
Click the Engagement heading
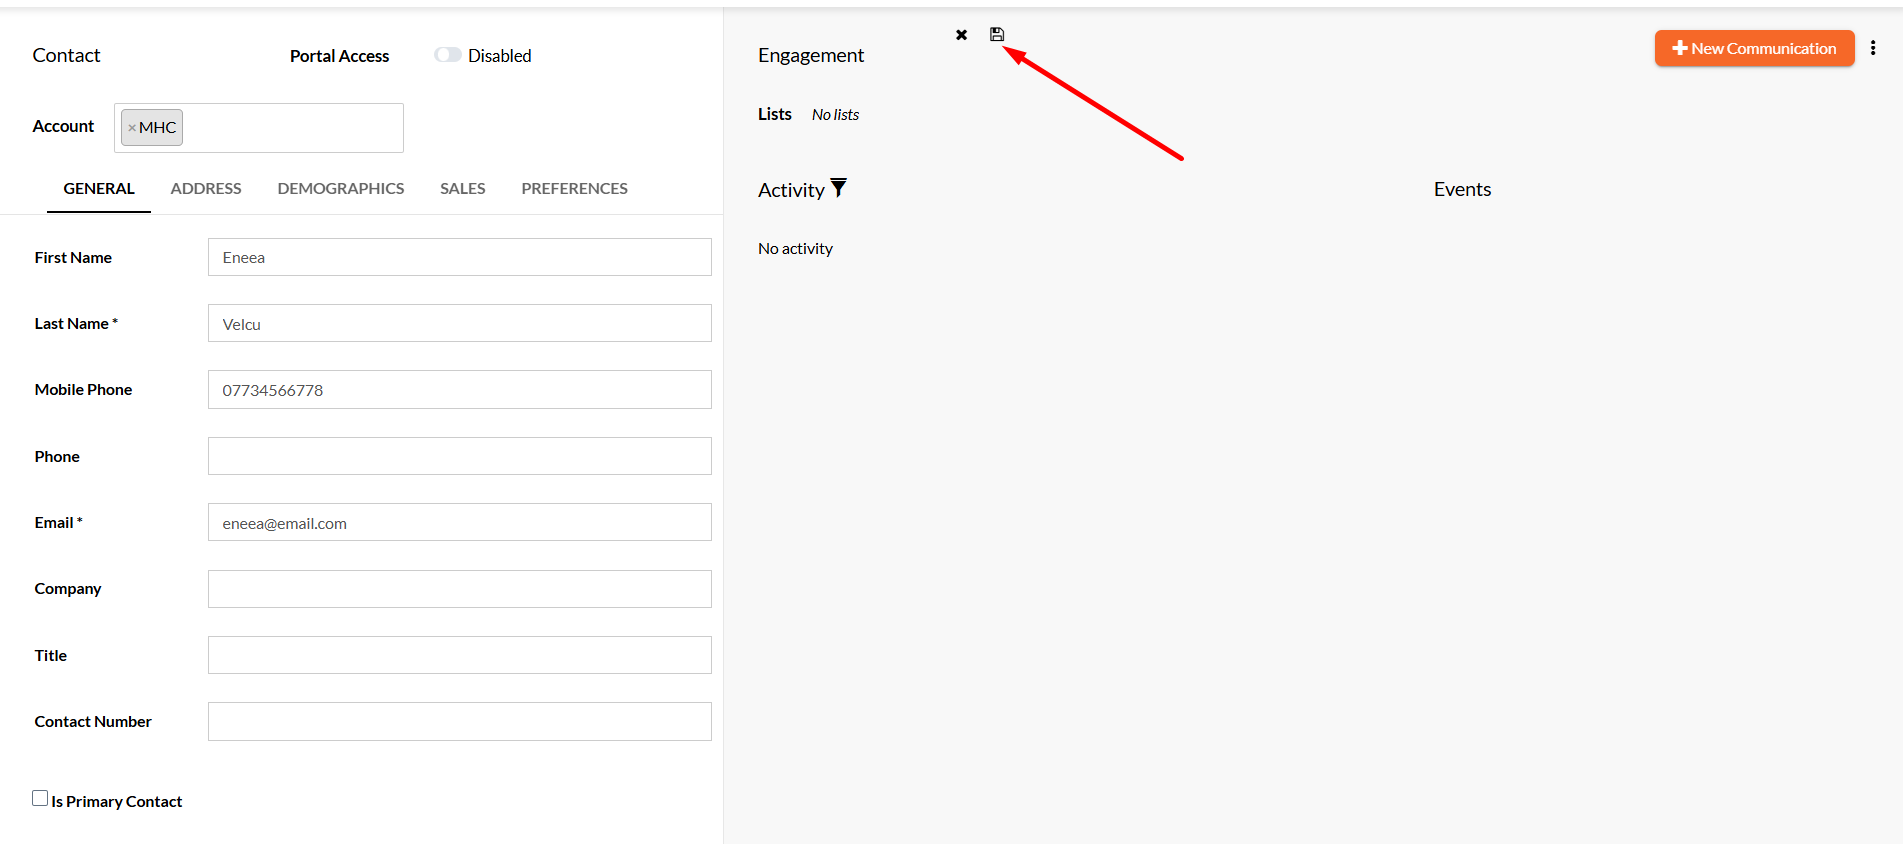coord(811,55)
